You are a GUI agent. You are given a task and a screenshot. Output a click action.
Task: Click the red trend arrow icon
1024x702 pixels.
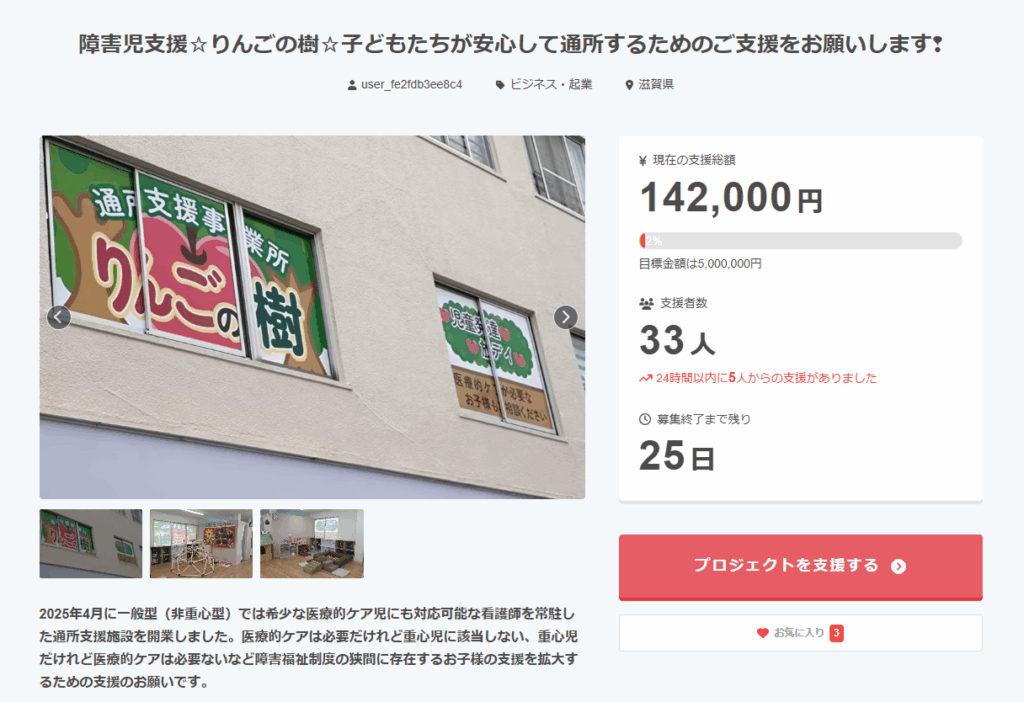click(645, 378)
